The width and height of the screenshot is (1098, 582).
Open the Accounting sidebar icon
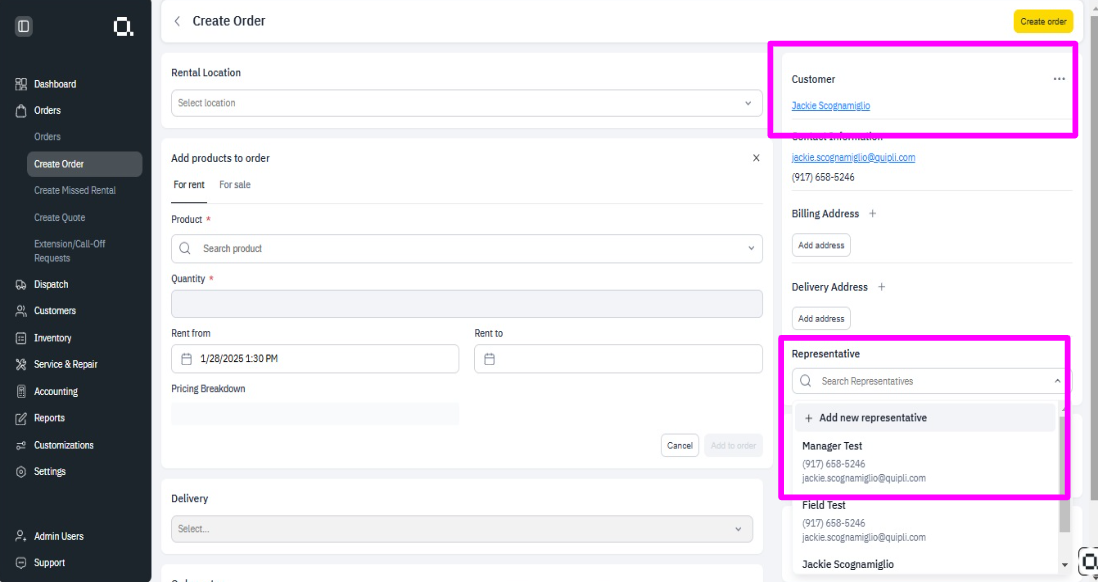tap(20, 391)
